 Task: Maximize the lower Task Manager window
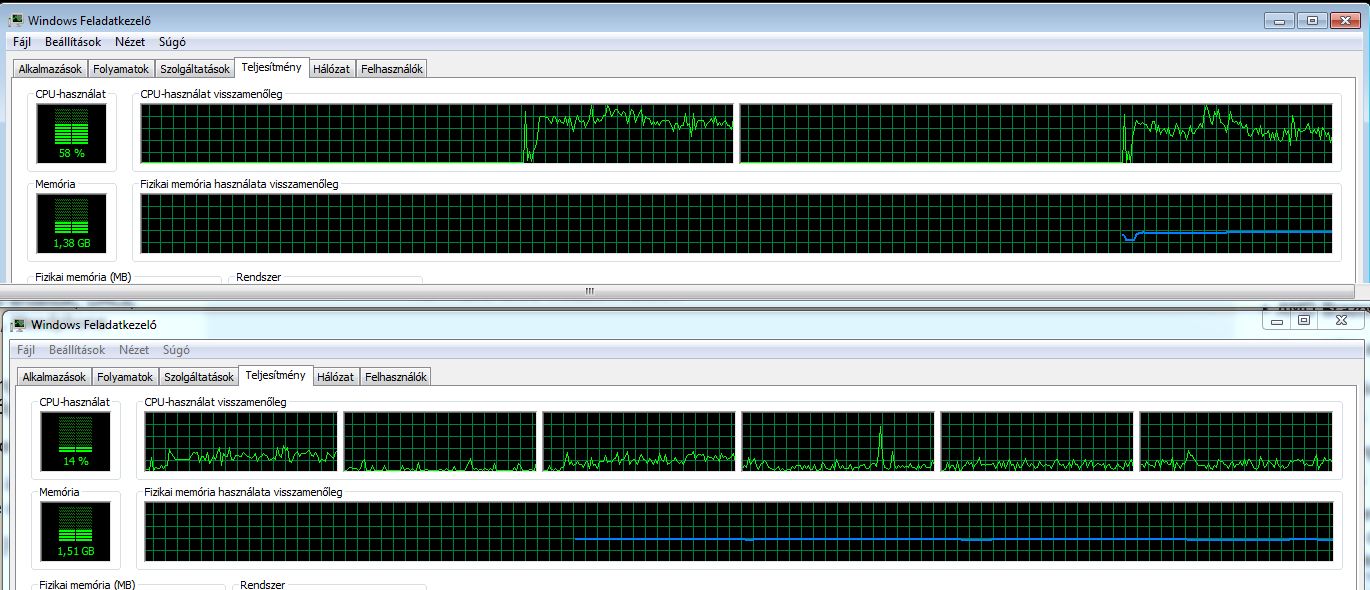coord(1303,320)
